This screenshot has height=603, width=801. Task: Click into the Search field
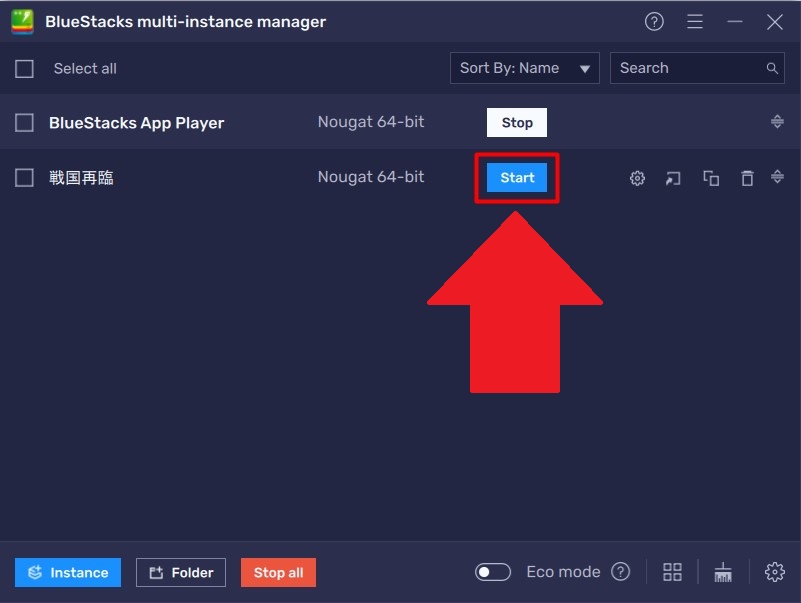pyautogui.click(x=697, y=68)
